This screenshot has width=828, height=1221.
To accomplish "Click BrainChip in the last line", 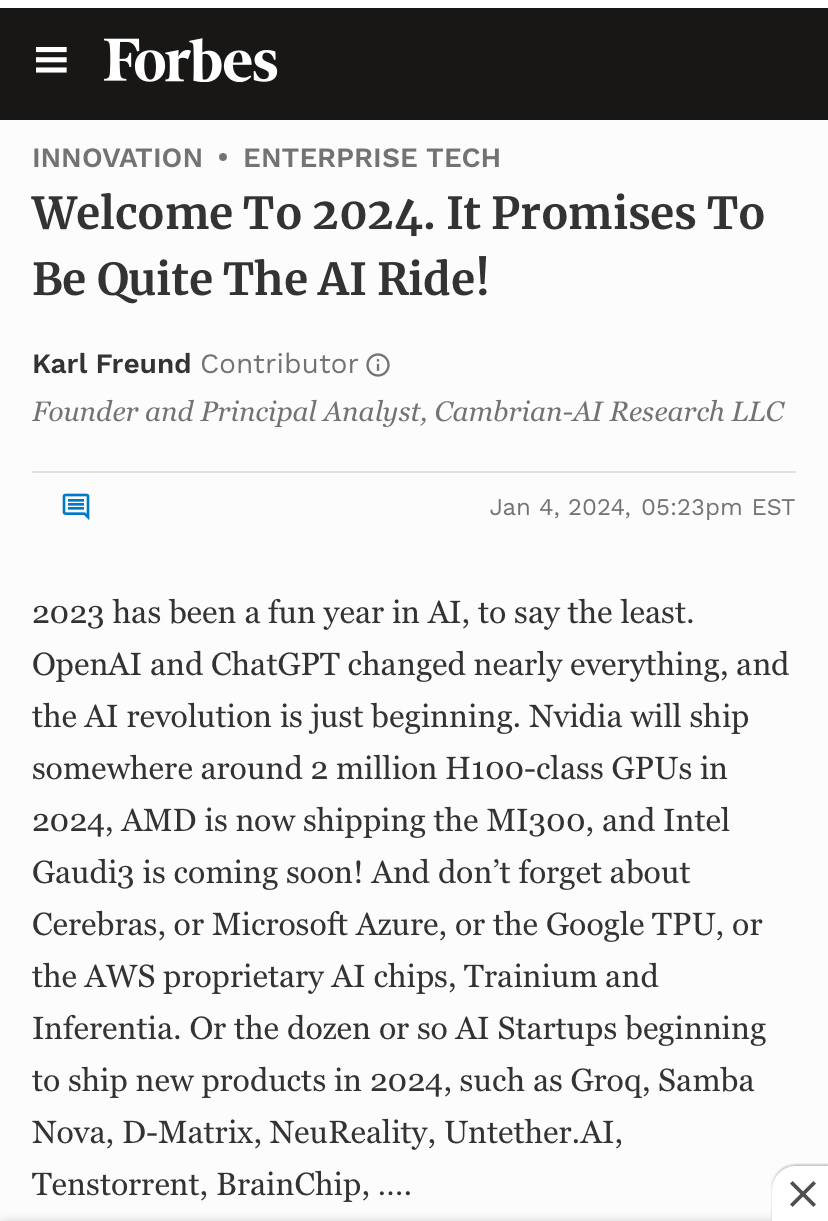I will tap(288, 1184).
